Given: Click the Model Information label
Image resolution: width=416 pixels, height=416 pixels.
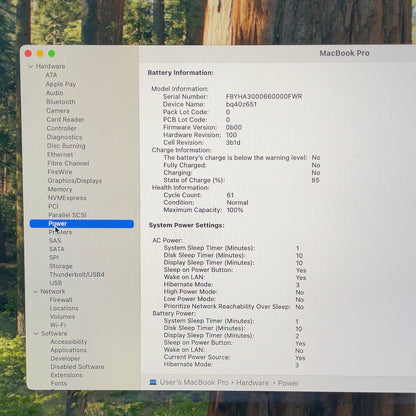Looking at the screenshot, I should pos(180,89).
